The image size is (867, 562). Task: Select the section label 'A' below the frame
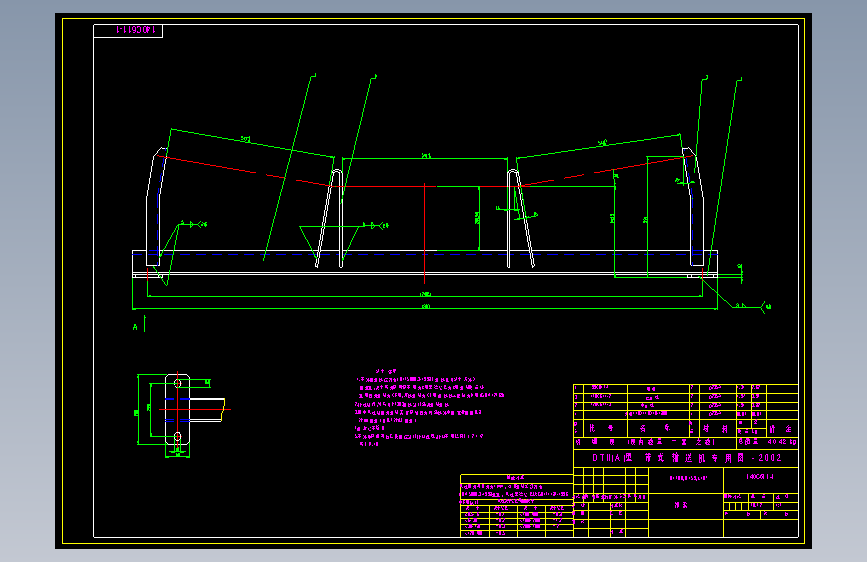135,327
